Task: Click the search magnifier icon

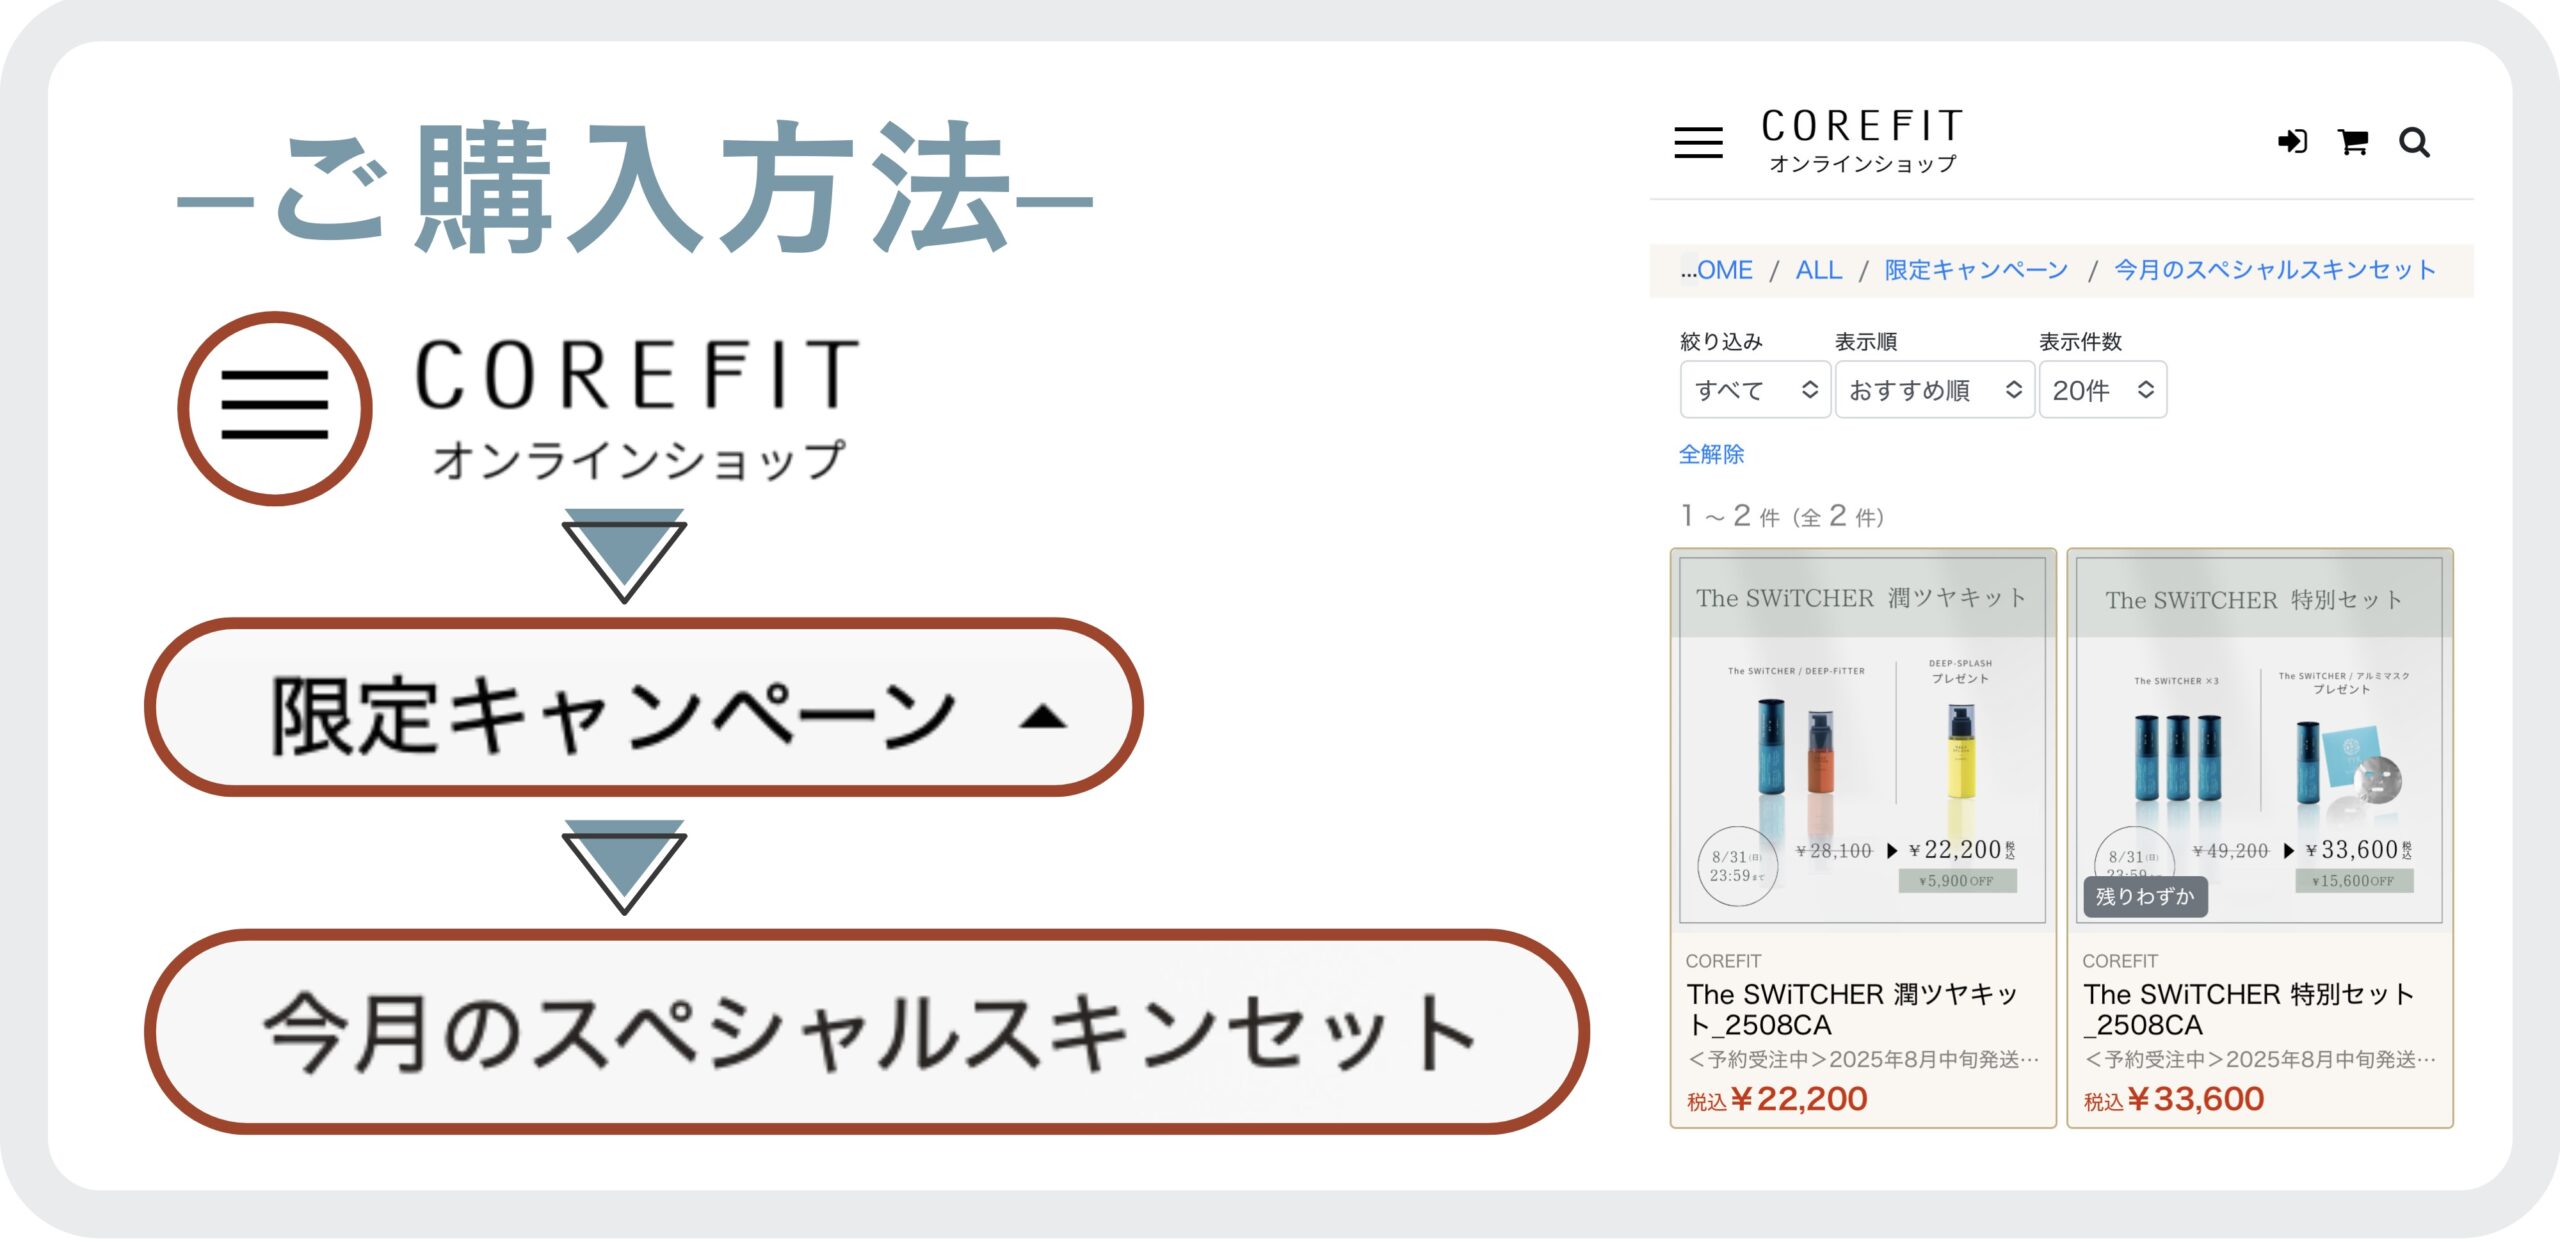Action: [x=2414, y=143]
